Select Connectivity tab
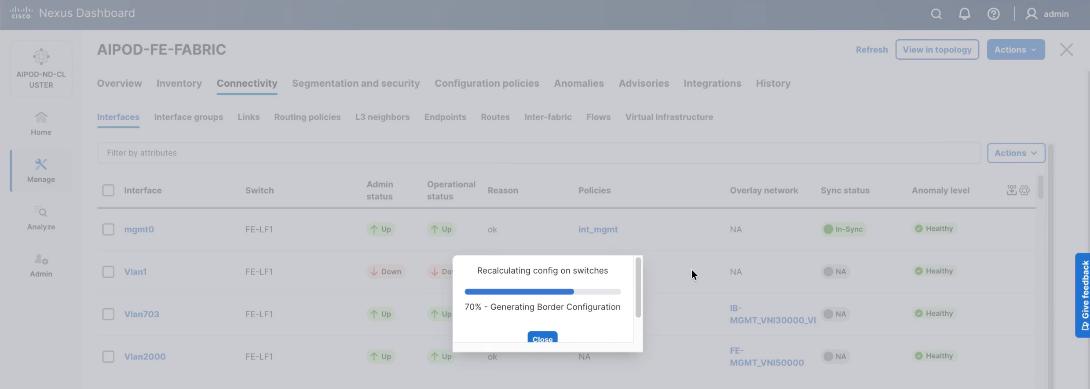1090x389 pixels. click(247, 83)
